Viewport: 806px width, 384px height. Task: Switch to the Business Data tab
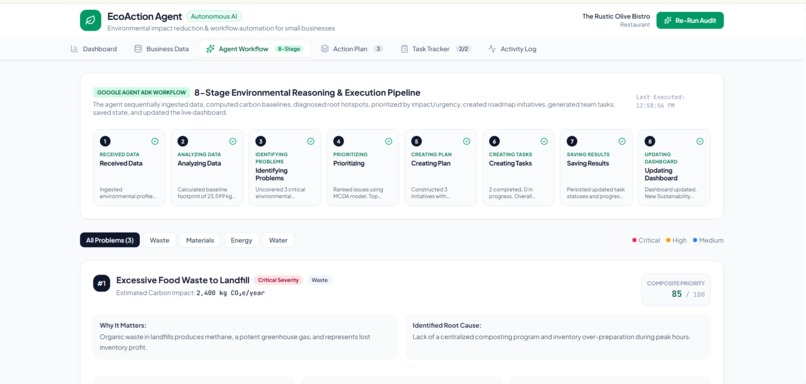(x=161, y=49)
